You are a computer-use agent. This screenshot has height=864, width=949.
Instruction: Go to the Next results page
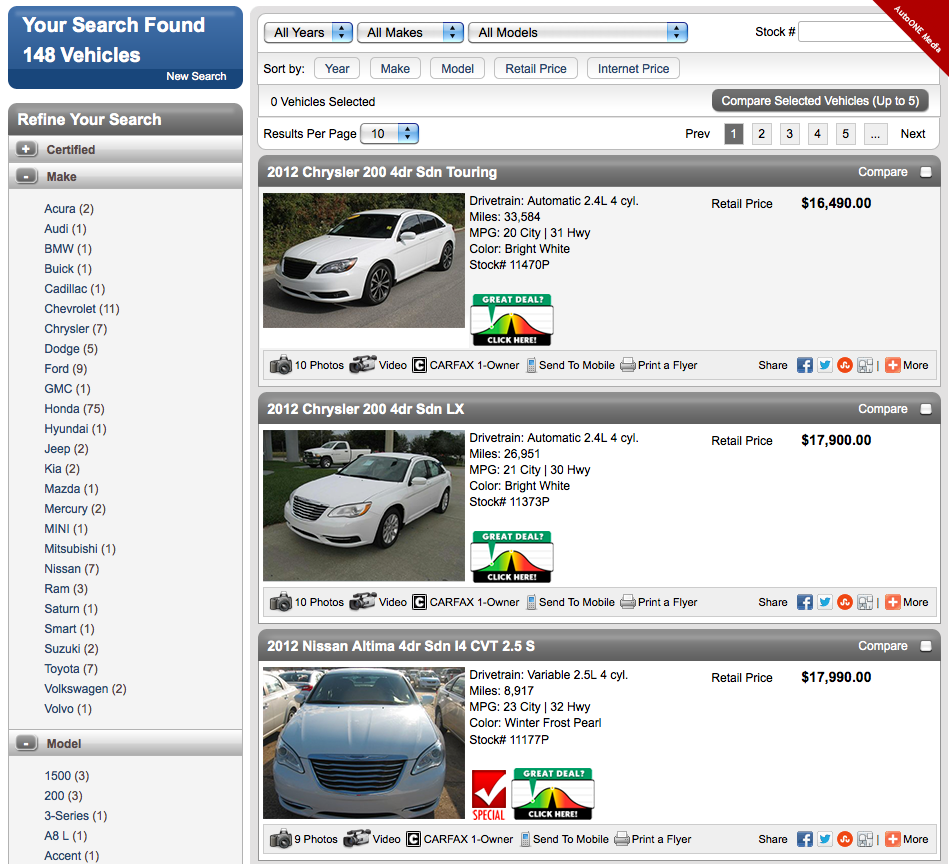click(913, 134)
